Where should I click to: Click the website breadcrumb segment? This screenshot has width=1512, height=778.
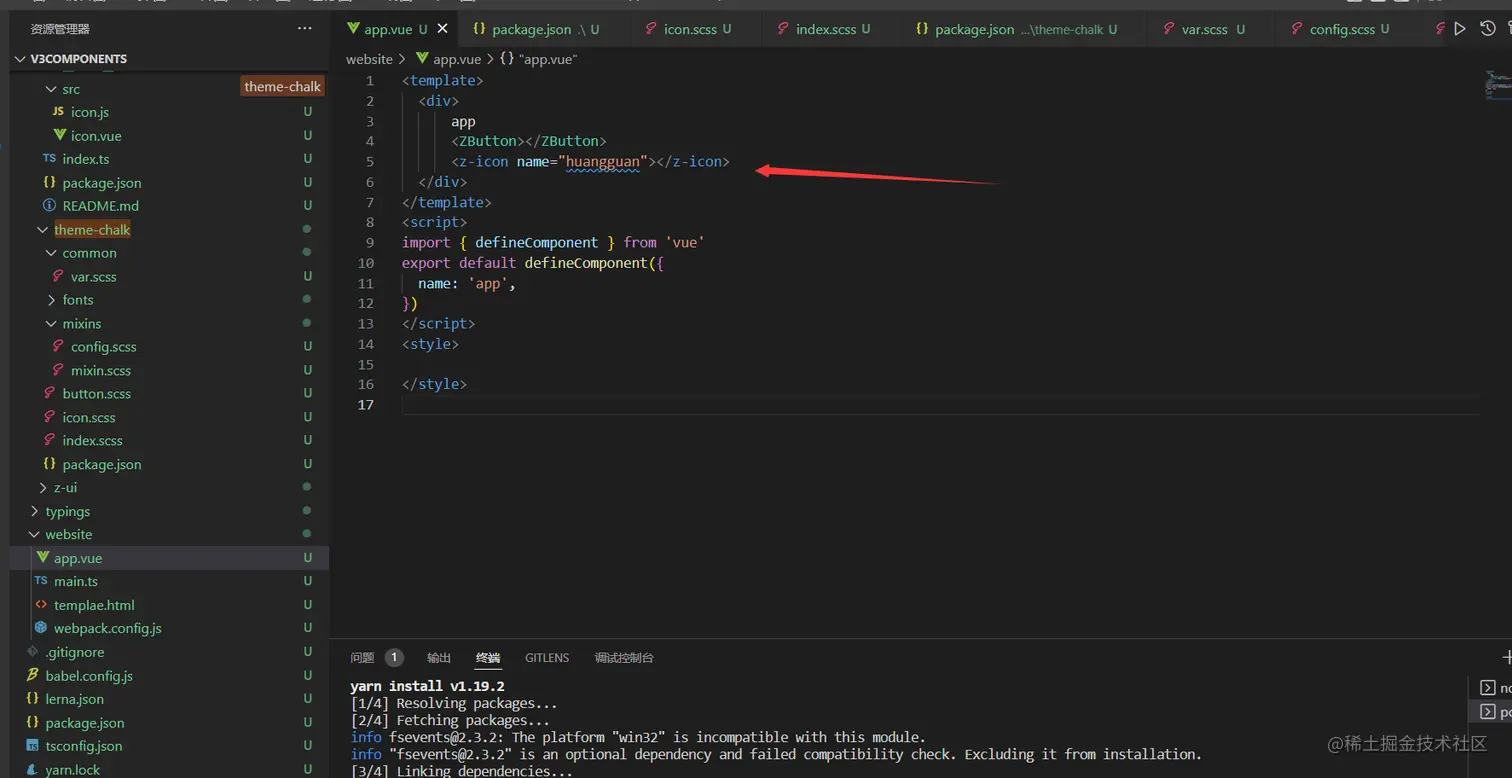point(370,59)
